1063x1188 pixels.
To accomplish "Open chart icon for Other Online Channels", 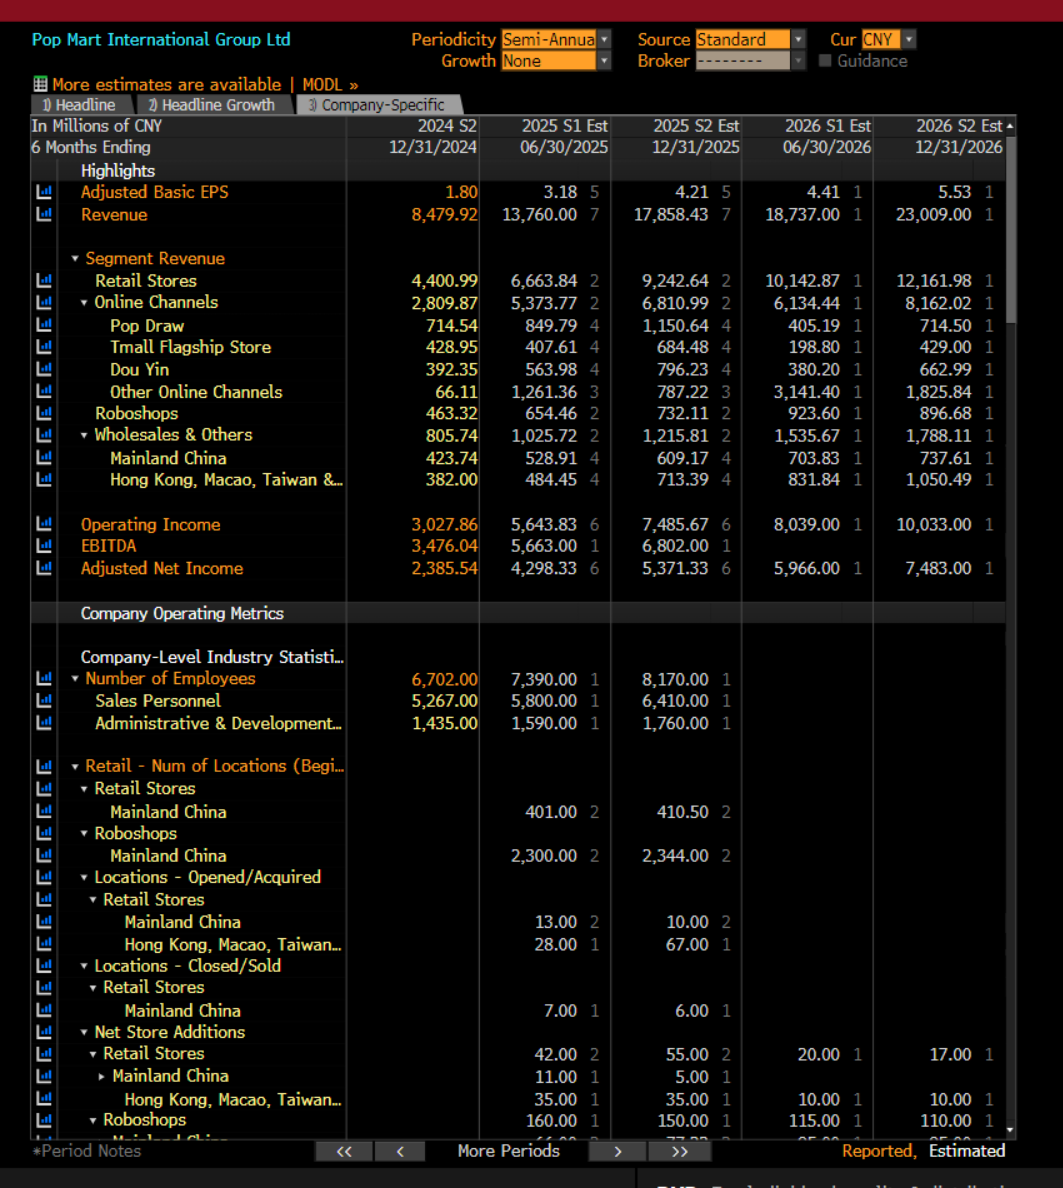I will click(x=44, y=391).
